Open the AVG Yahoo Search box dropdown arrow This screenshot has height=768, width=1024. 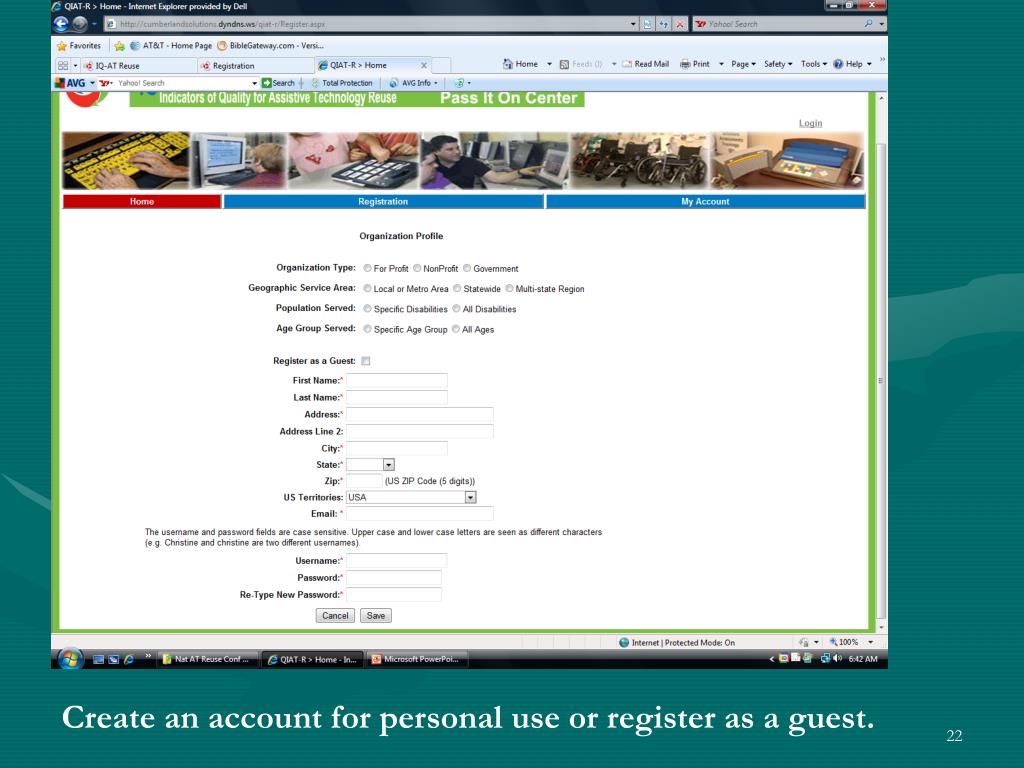(x=254, y=84)
